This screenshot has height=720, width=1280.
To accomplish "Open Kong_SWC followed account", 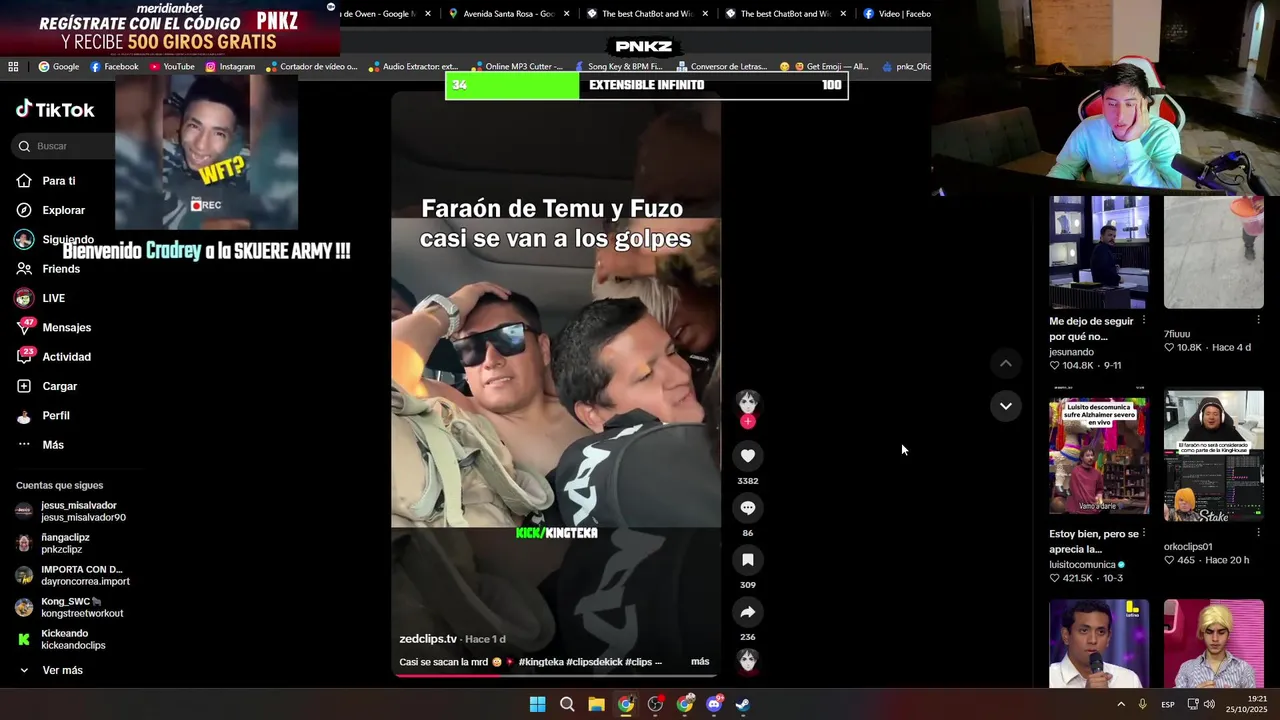I will coord(75,607).
